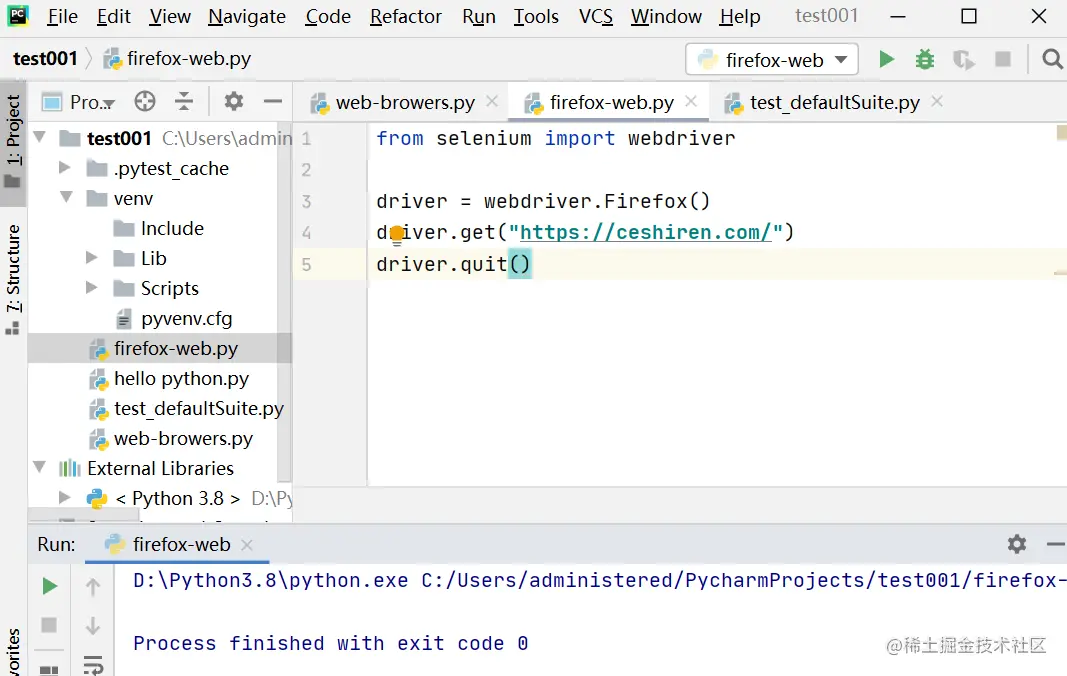Expand the Lib folder
Viewport: 1067px width, 676px height.
point(92,257)
